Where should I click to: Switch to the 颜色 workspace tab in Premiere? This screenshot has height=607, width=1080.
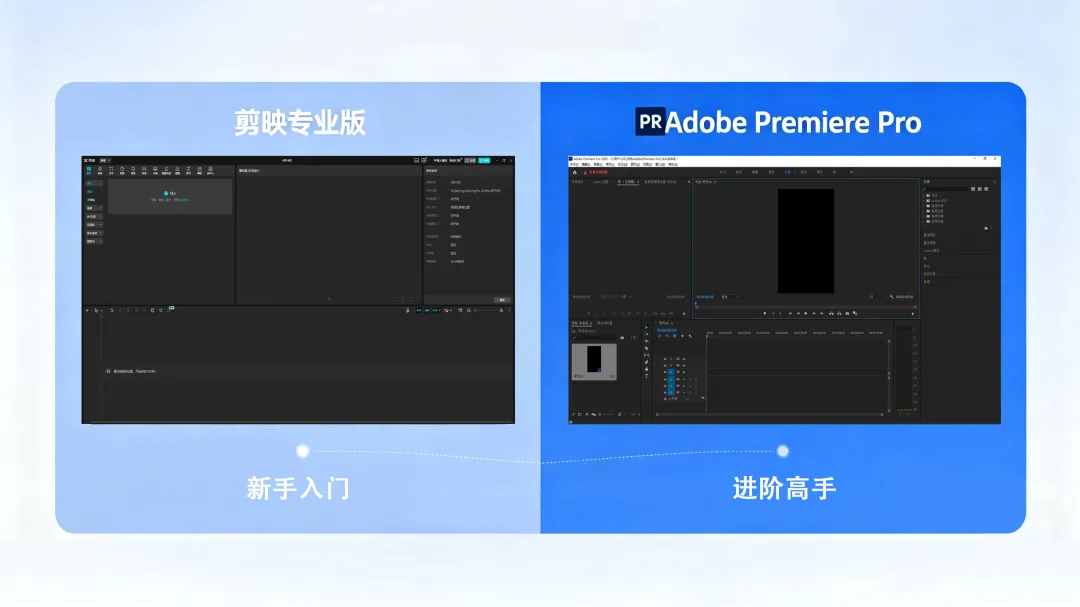771,172
